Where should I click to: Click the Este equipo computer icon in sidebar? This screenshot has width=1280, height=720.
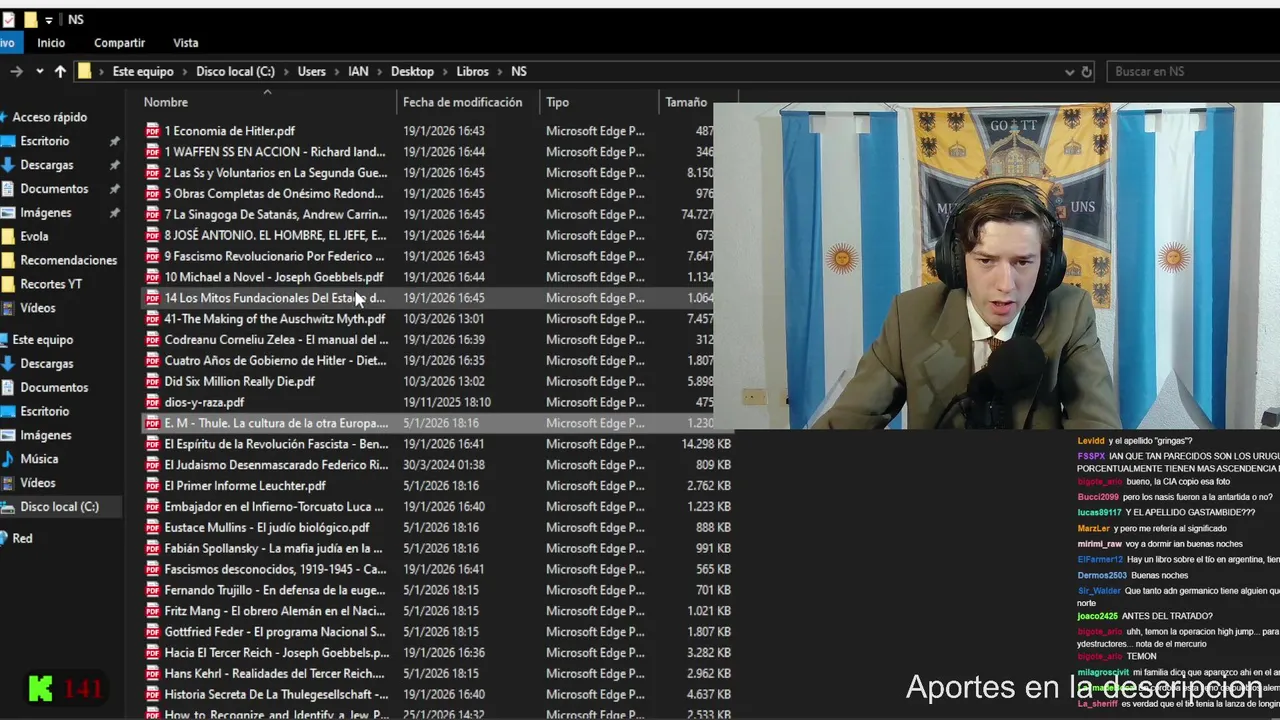tap(4, 340)
